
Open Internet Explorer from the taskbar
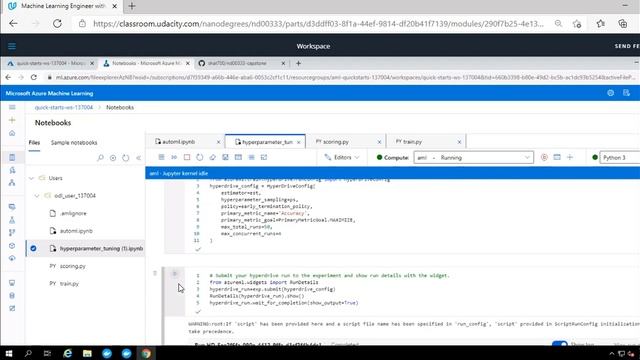[67, 353]
